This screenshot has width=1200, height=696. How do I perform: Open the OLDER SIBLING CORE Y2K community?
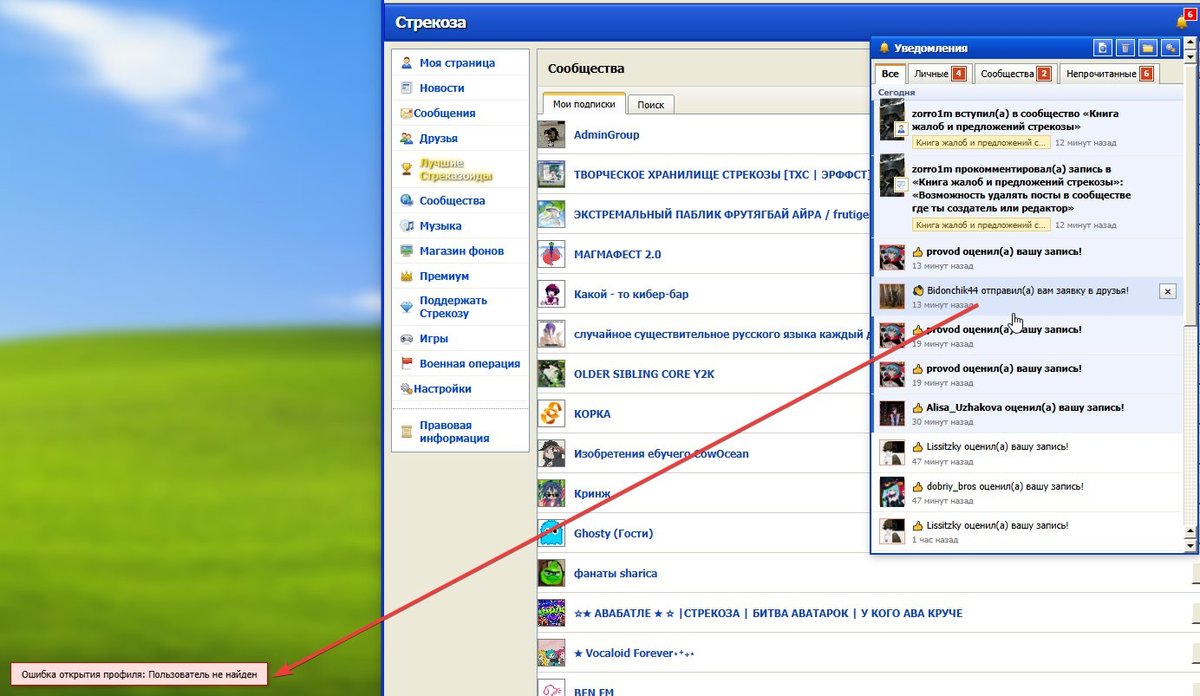click(644, 374)
